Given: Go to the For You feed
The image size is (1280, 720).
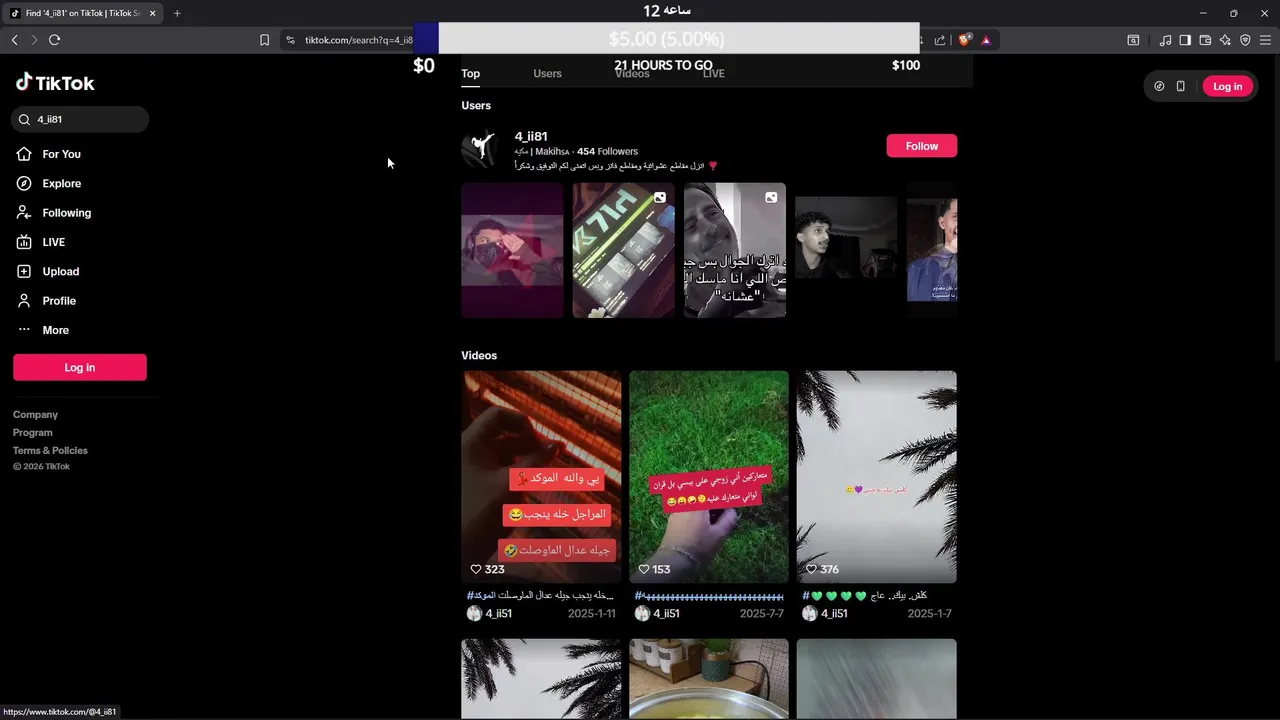Looking at the screenshot, I should (49, 154).
